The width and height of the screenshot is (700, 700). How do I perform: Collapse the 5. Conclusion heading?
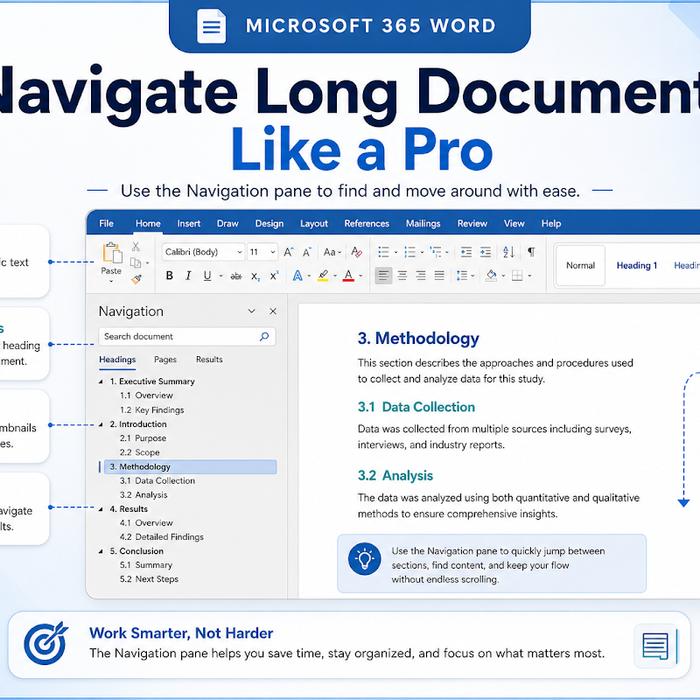click(x=101, y=552)
